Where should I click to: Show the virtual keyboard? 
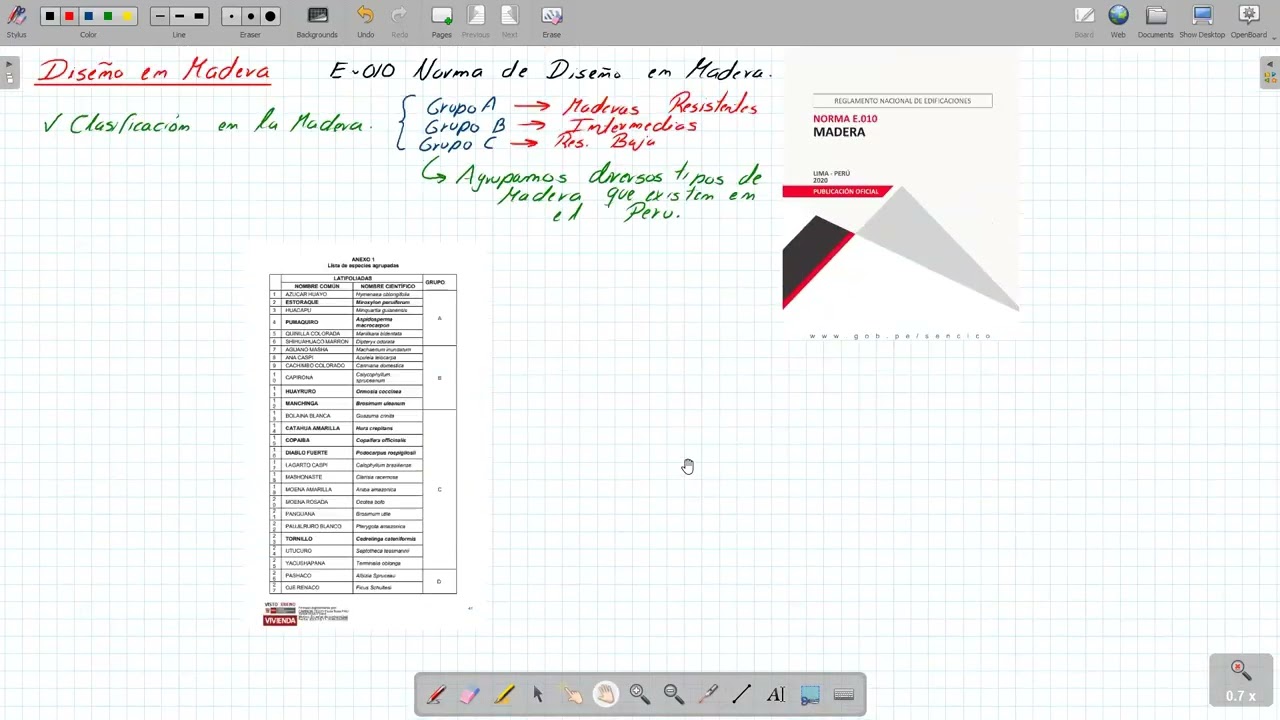pos(844,694)
